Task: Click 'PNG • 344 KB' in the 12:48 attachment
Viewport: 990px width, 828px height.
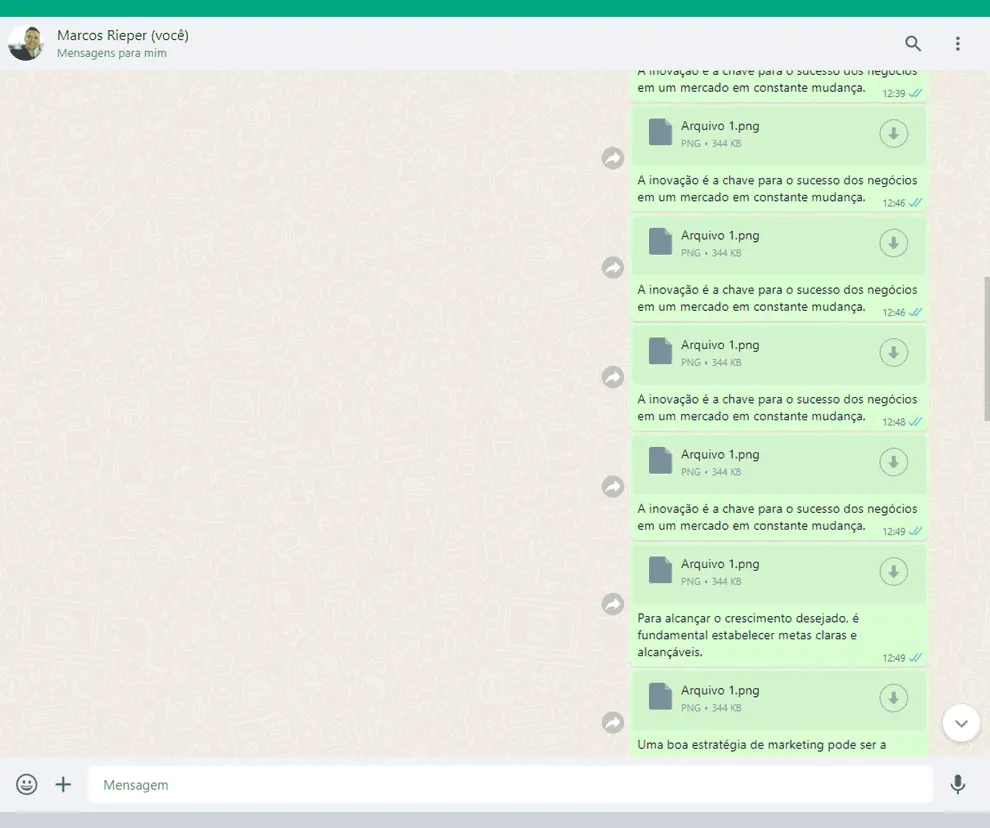Action: click(711, 363)
